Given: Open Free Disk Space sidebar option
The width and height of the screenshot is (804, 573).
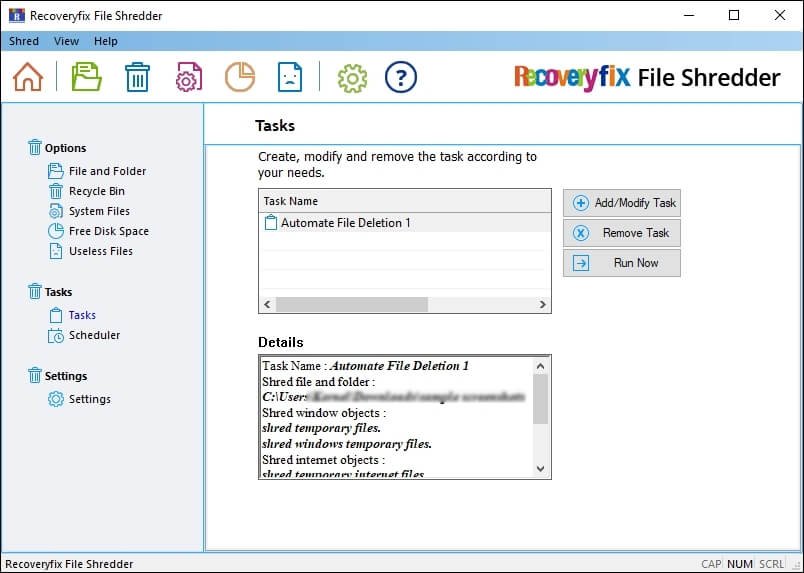Looking at the screenshot, I should click(x=108, y=231).
